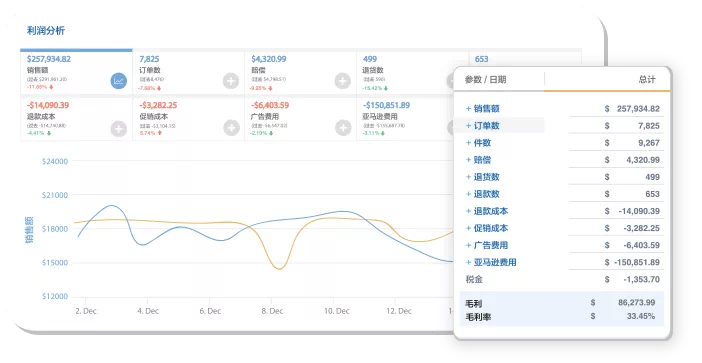Screen dimensions: 702x363
Task: Click the 6. Dec date label
Action: (x=210, y=311)
